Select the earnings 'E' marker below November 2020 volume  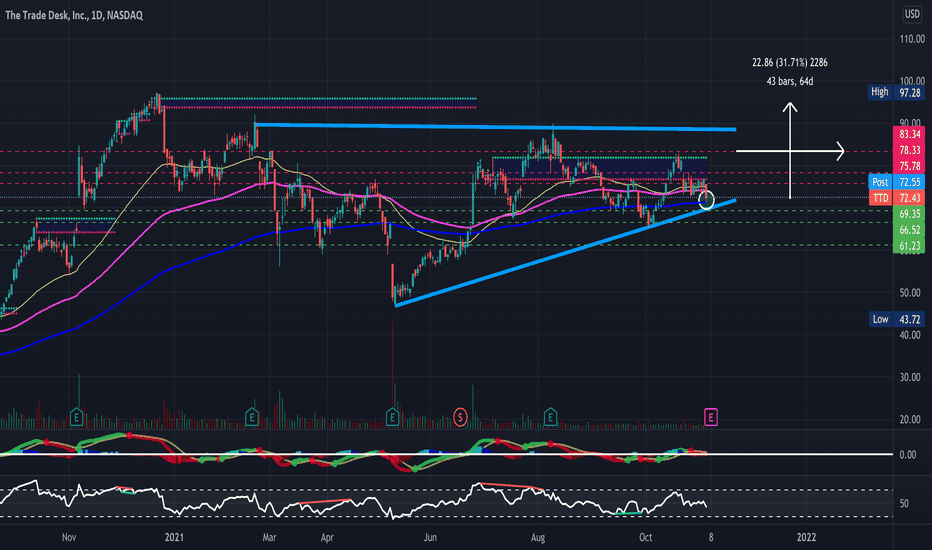76,417
